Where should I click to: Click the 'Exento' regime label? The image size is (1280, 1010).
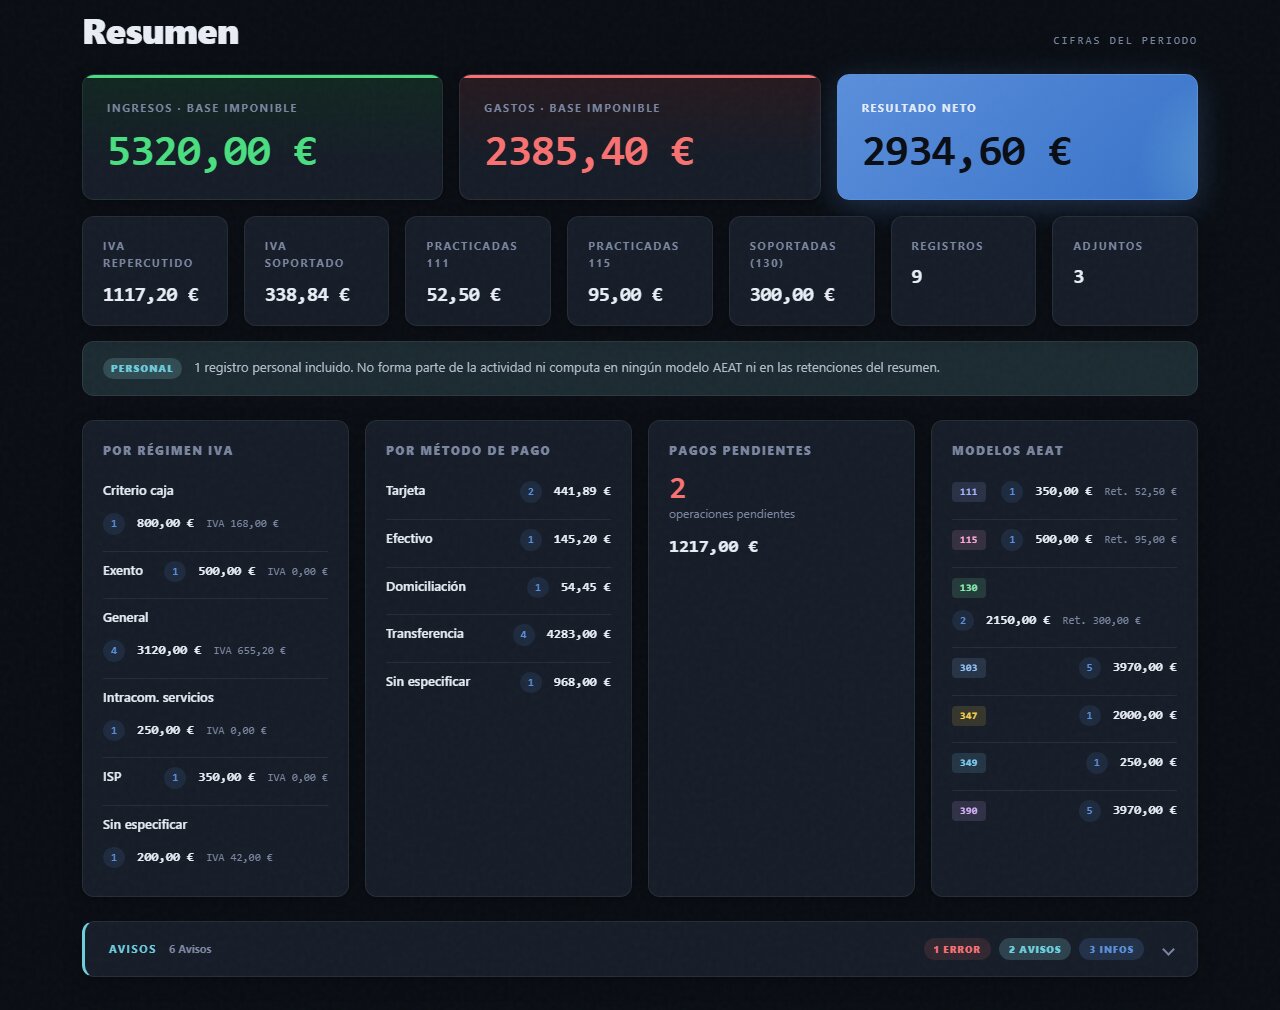pyautogui.click(x=123, y=571)
